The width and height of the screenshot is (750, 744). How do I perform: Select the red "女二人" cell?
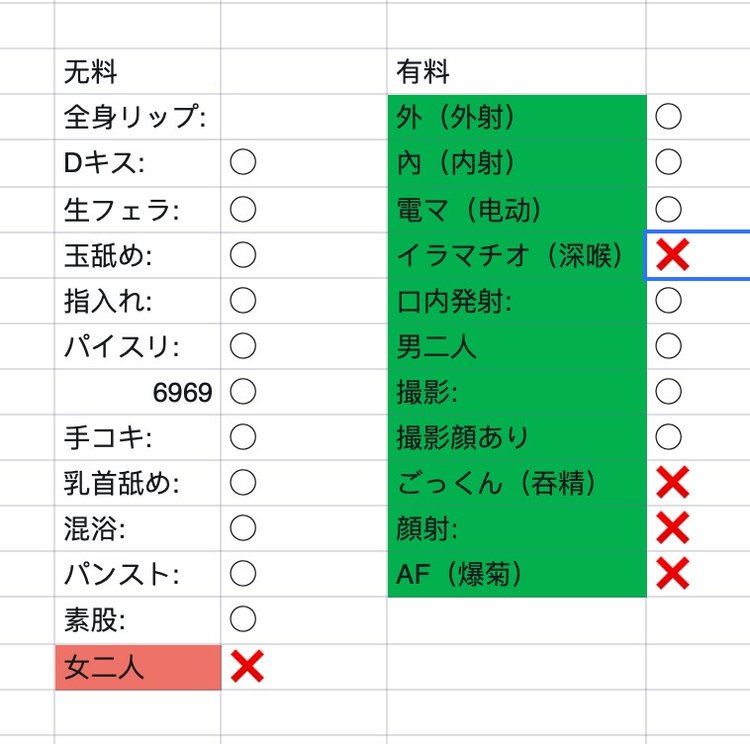coord(137,667)
